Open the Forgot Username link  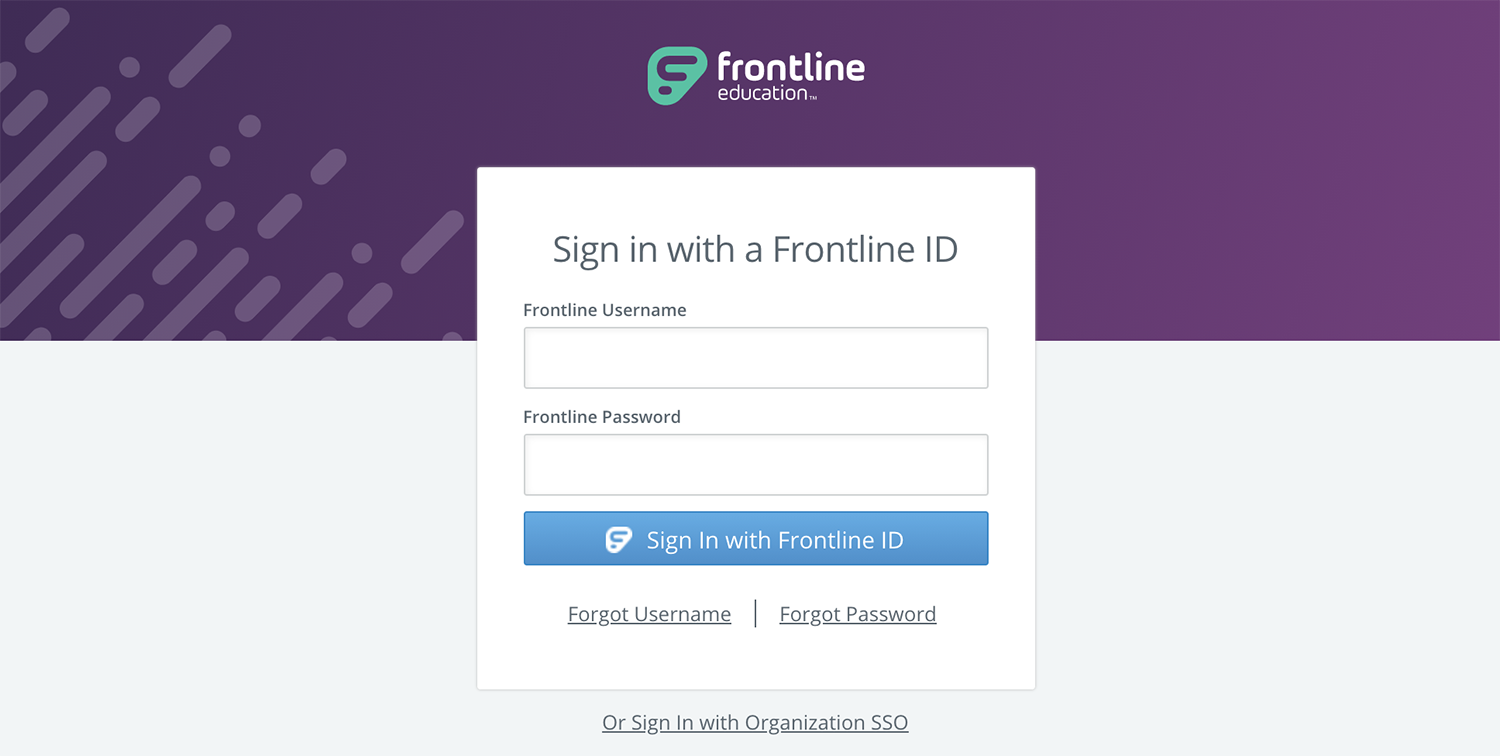[649, 614]
